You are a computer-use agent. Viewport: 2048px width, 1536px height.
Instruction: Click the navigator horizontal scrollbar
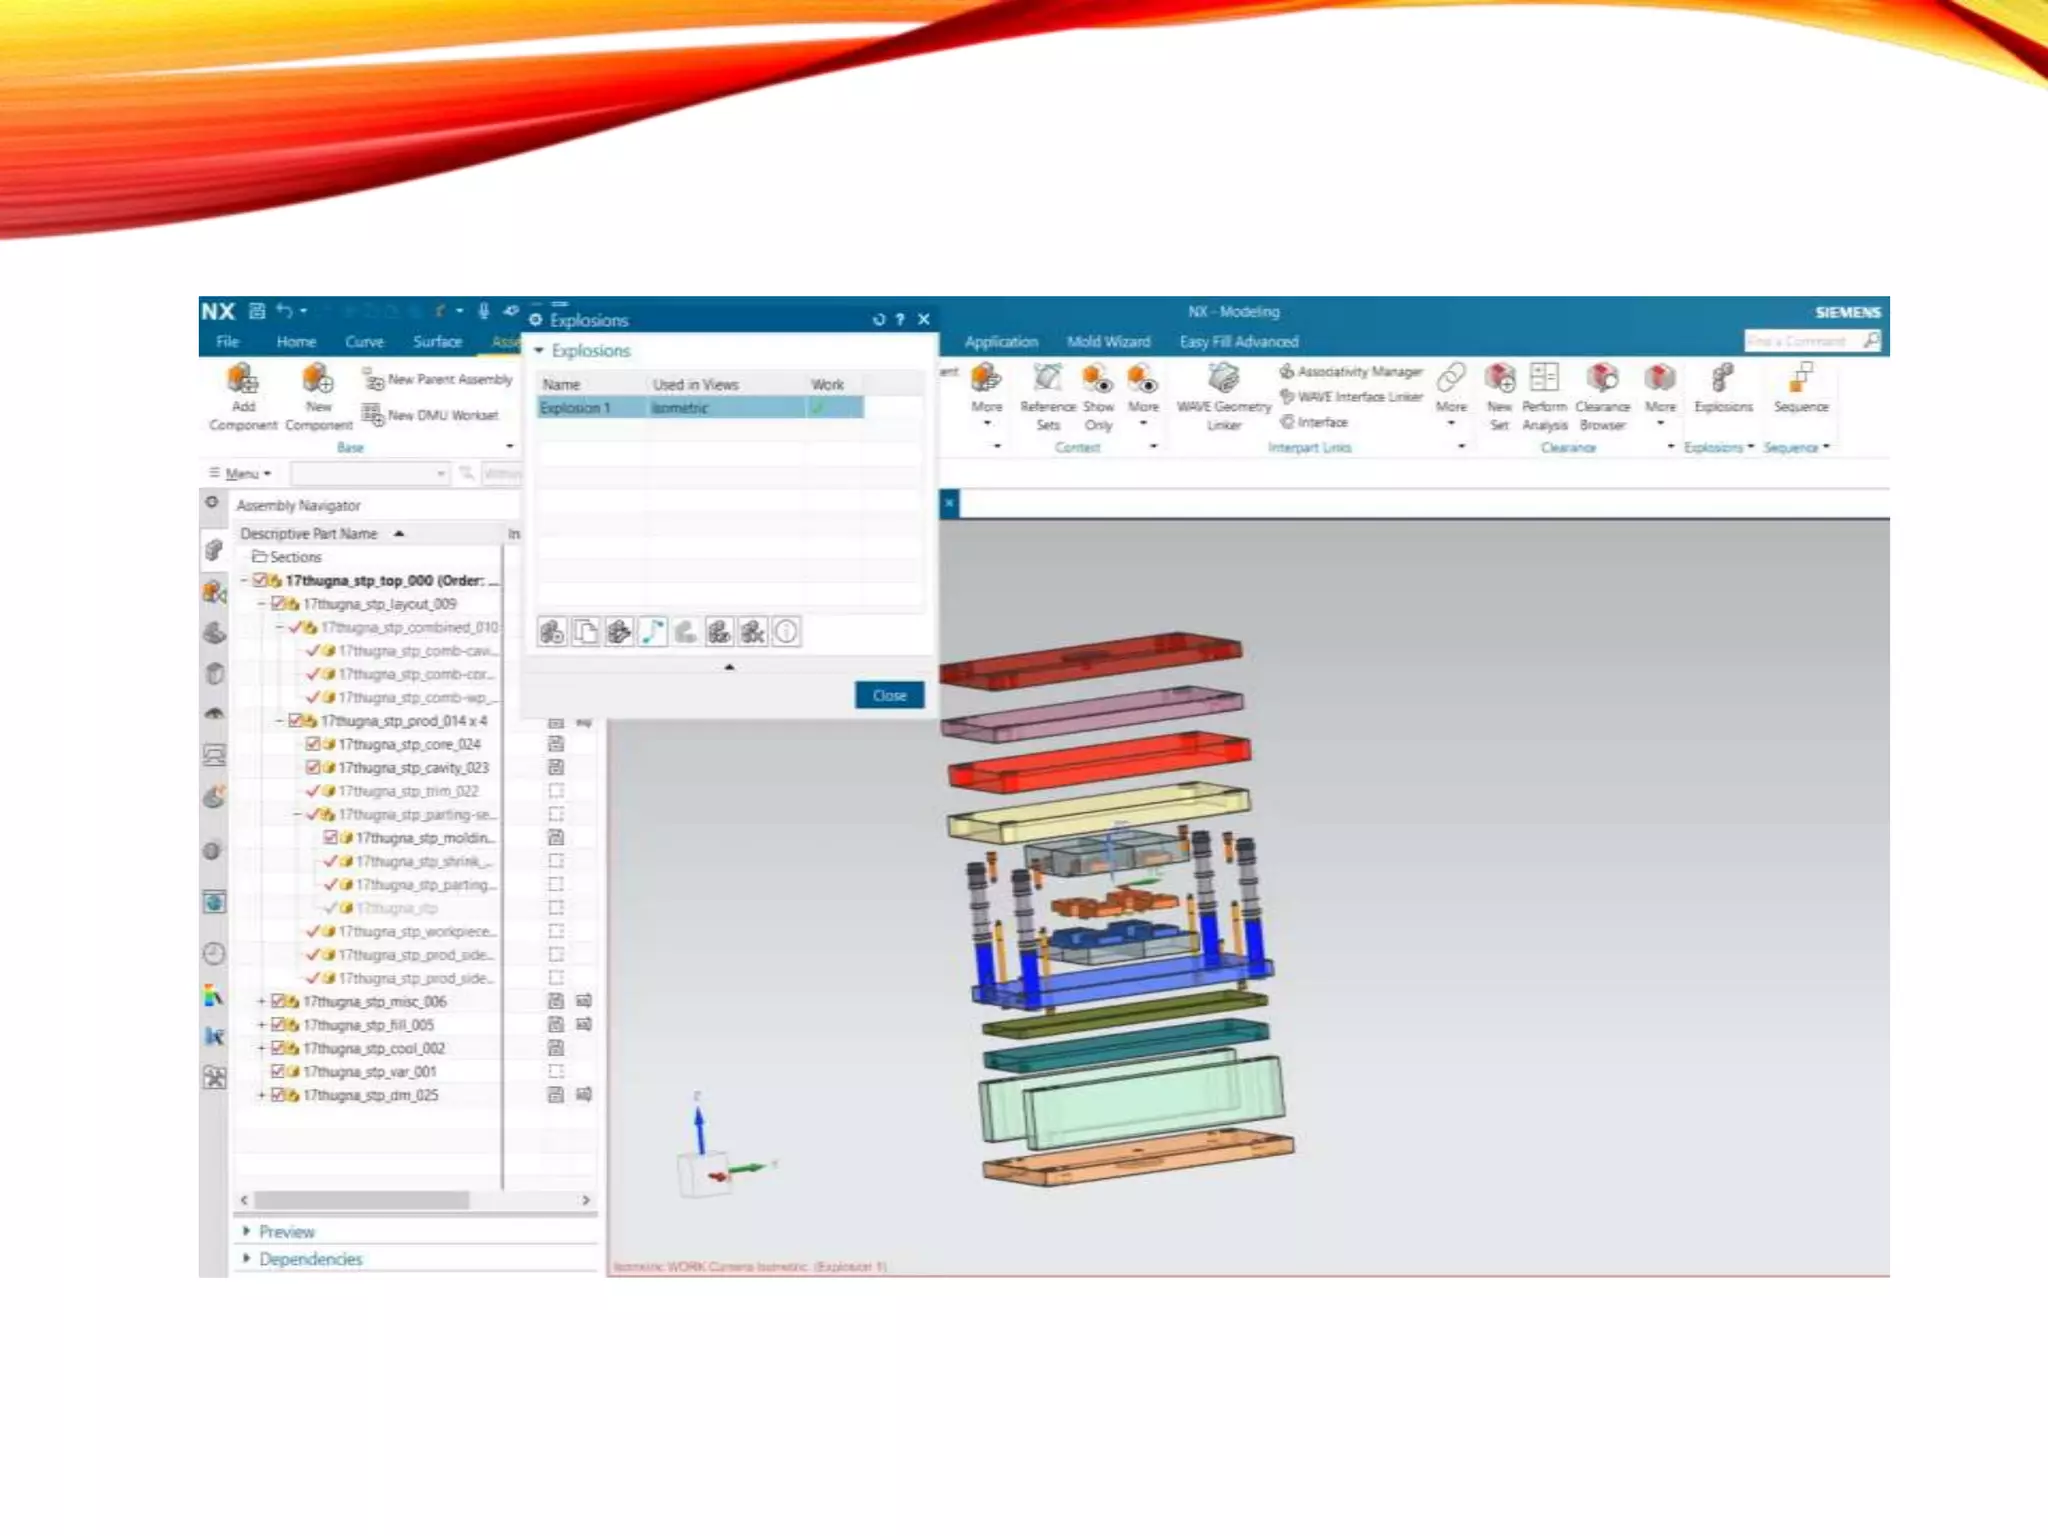[360, 1200]
